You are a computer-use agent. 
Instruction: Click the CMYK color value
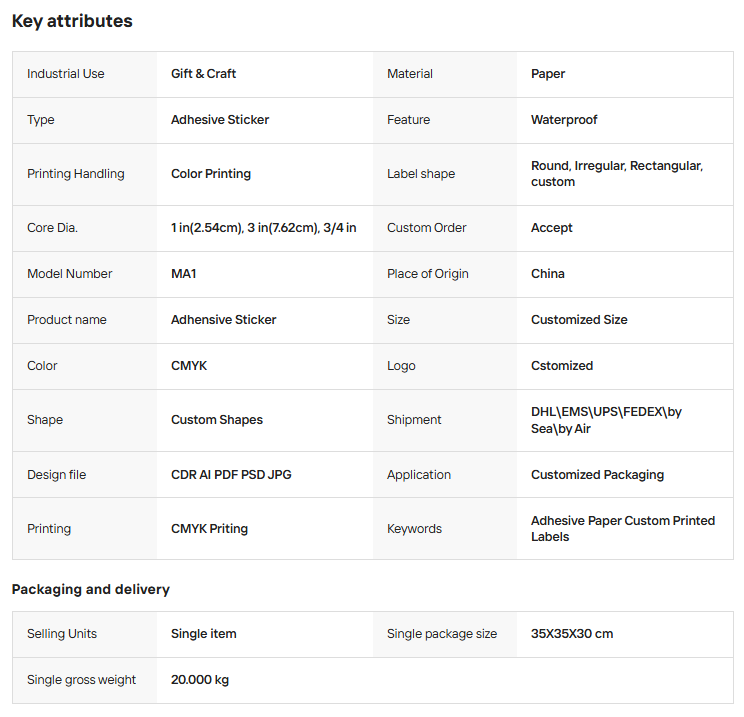point(189,366)
